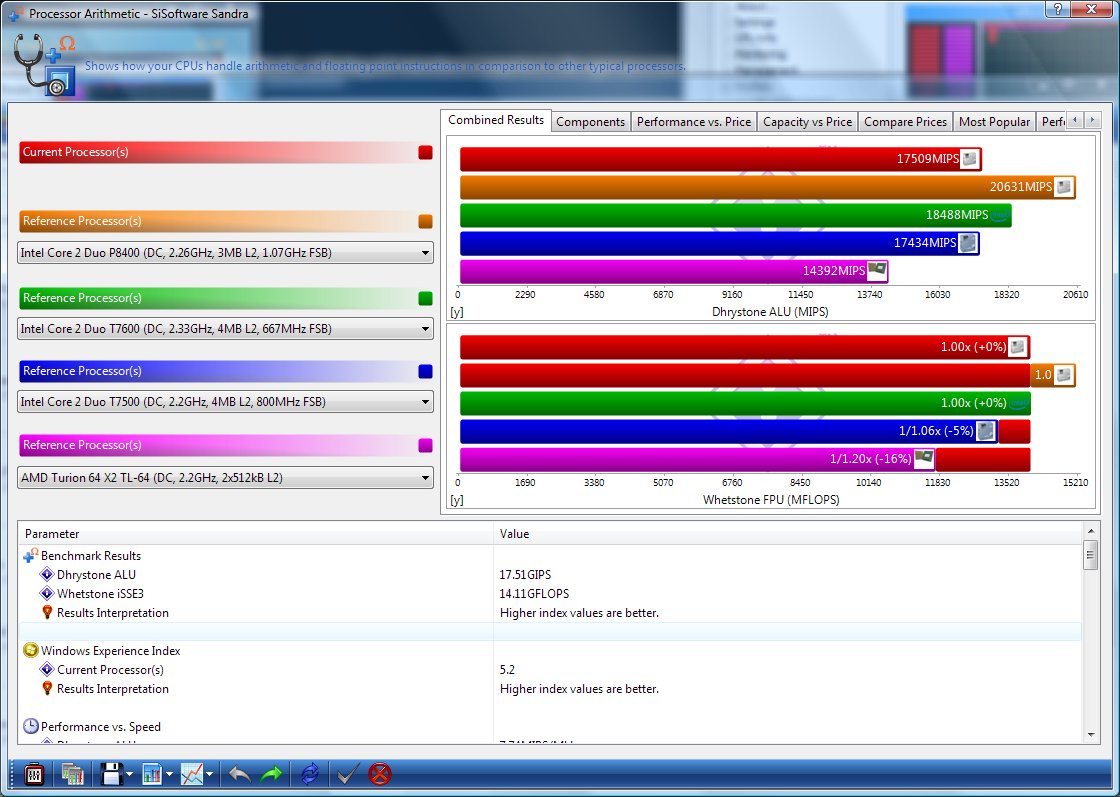The width and height of the screenshot is (1120, 797).
Task: Toggle the red Current Processor(s) checkbox square
Action: coord(426,152)
